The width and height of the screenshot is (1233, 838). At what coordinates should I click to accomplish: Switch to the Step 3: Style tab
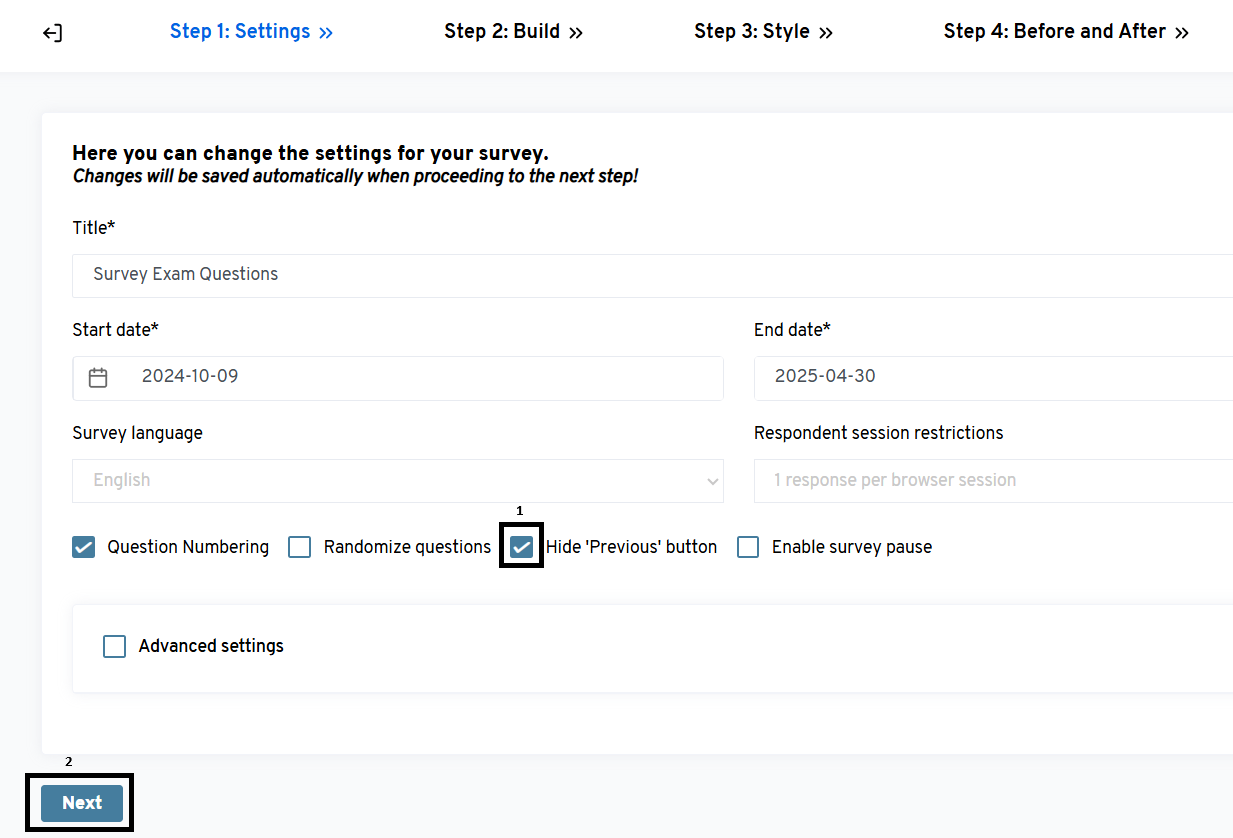752,32
